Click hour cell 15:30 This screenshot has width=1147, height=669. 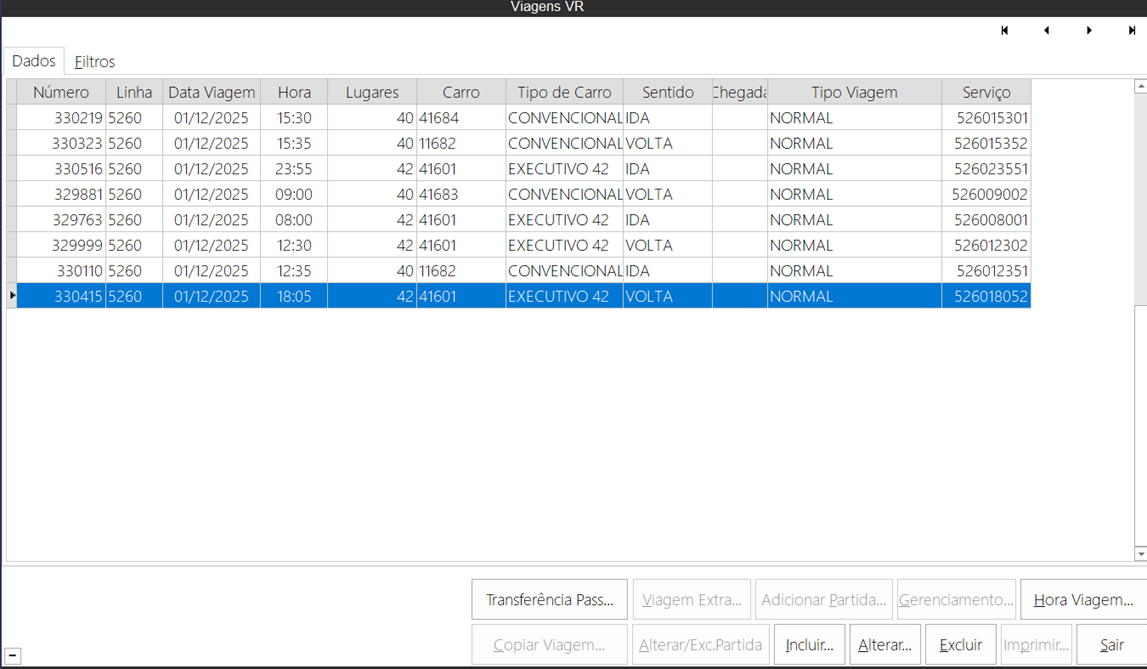point(294,118)
